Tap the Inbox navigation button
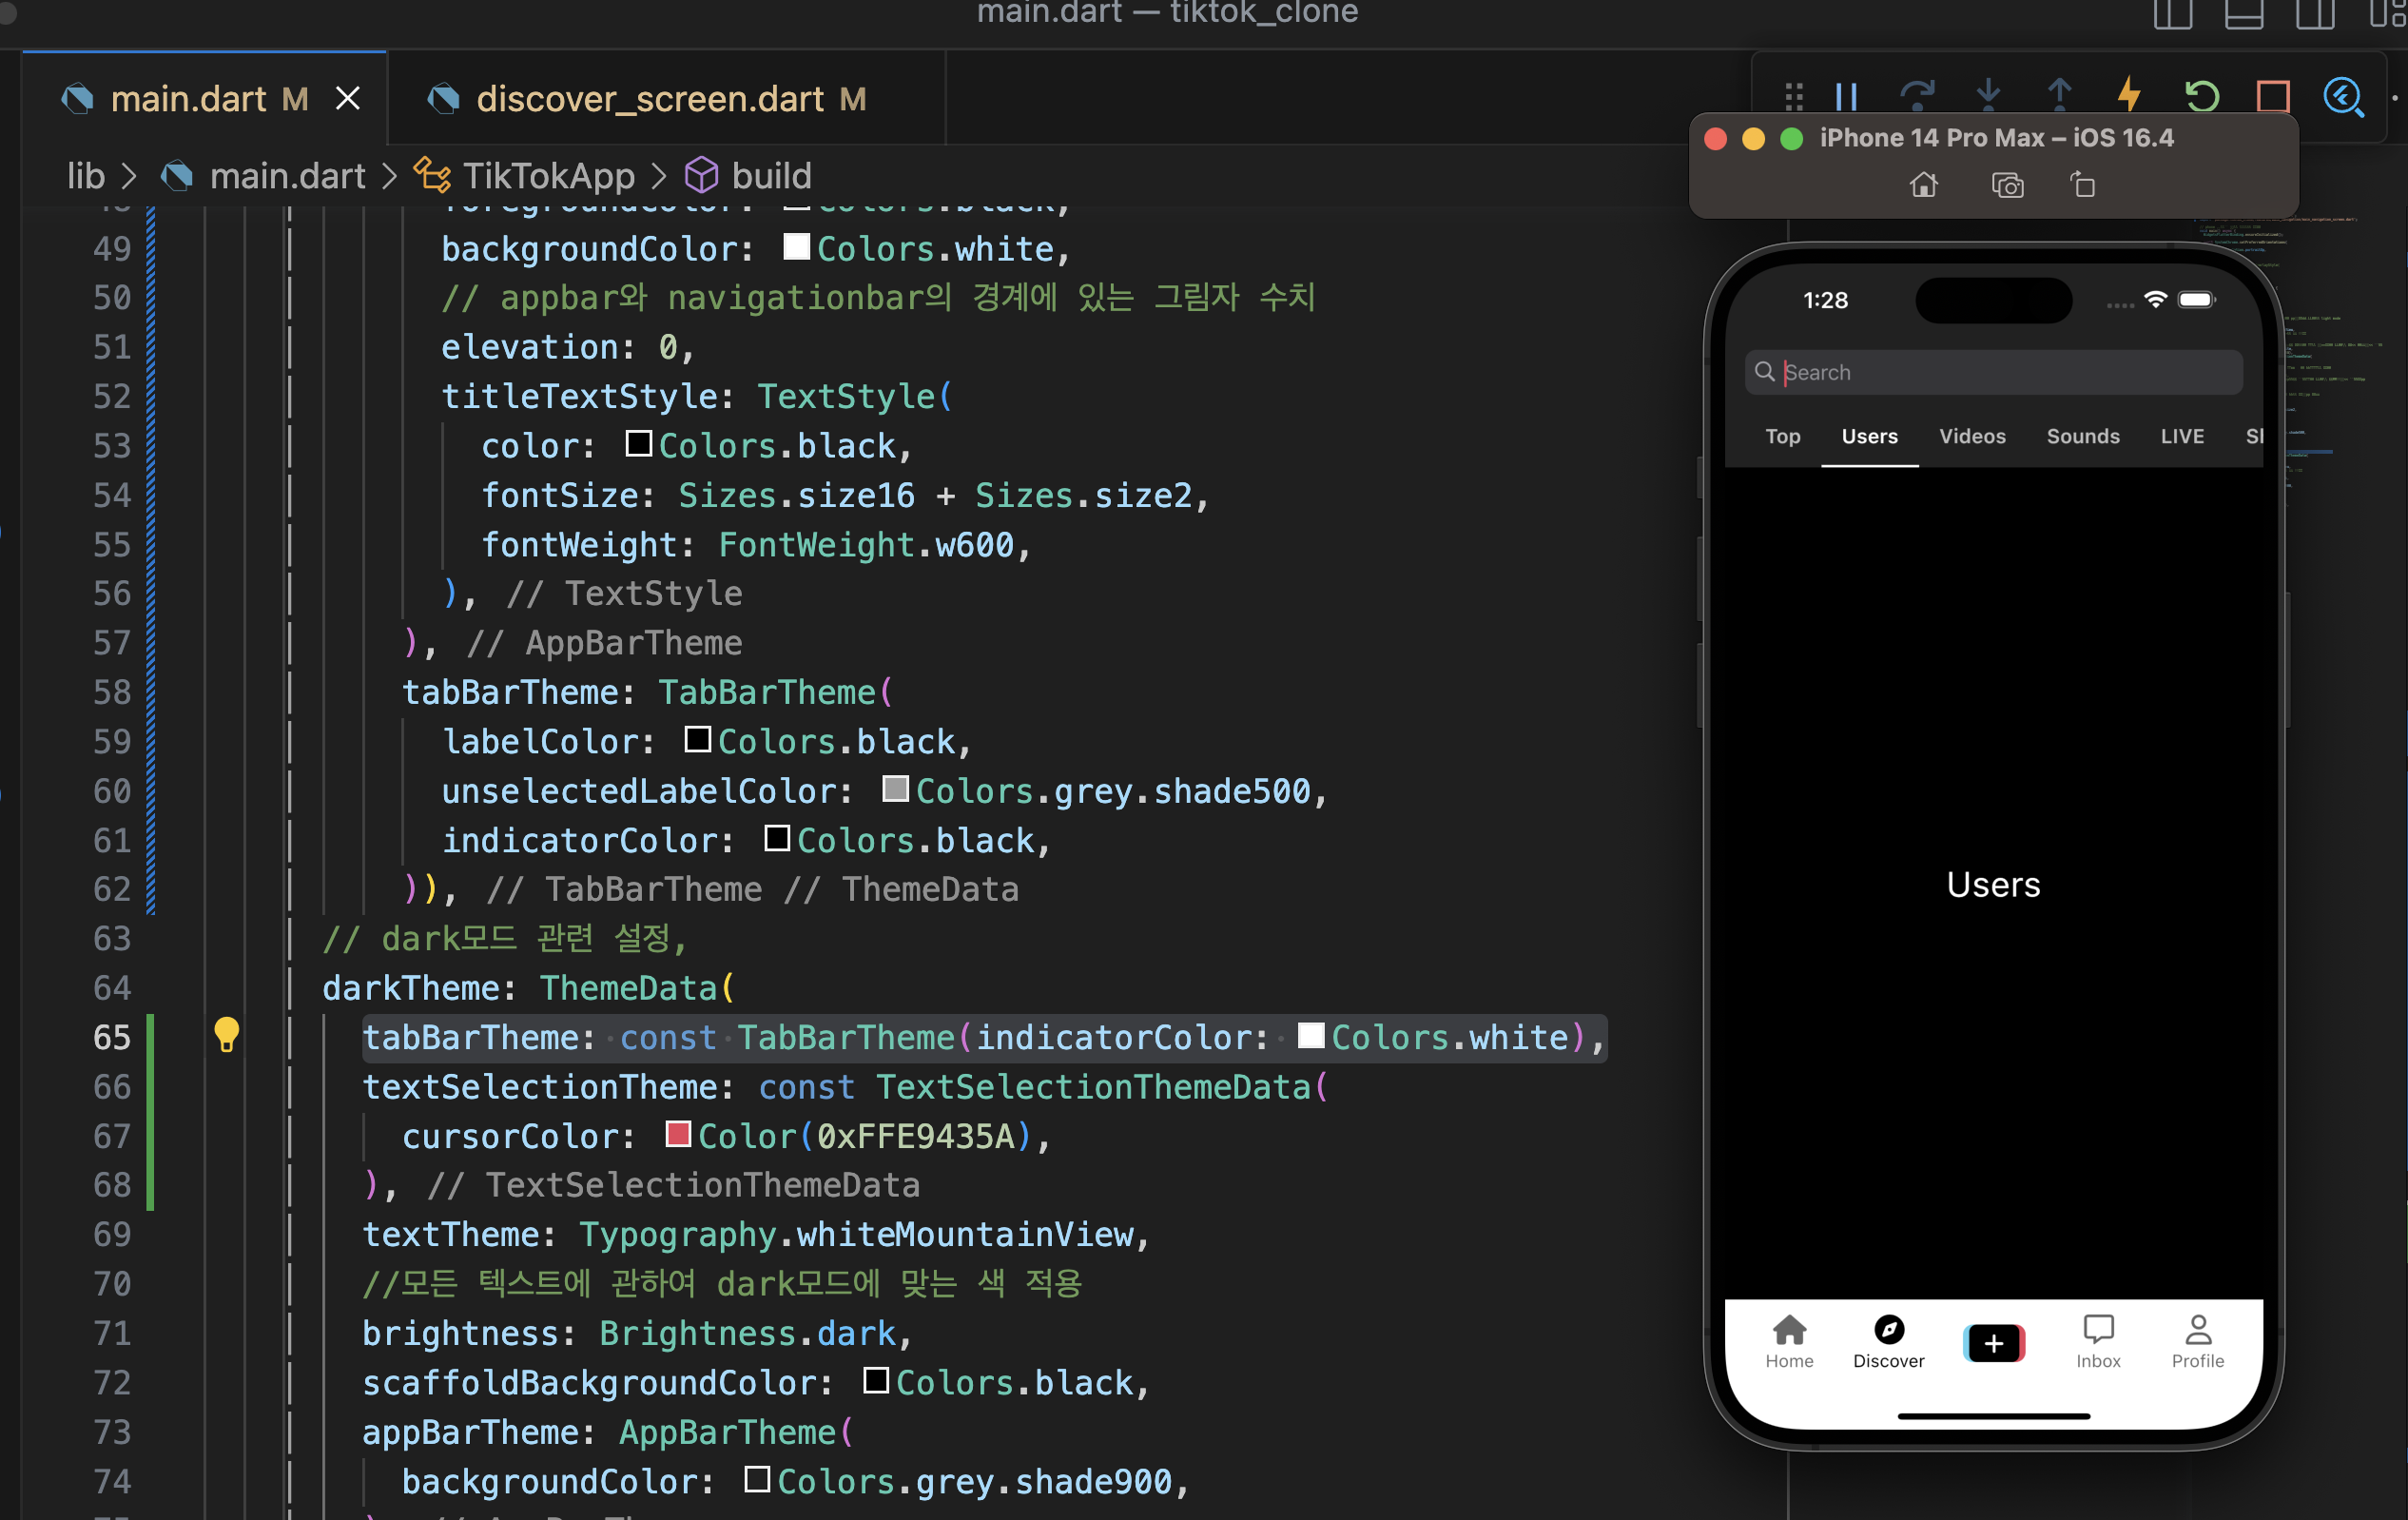Image resolution: width=2408 pixels, height=1520 pixels. pos(2097,1341)
